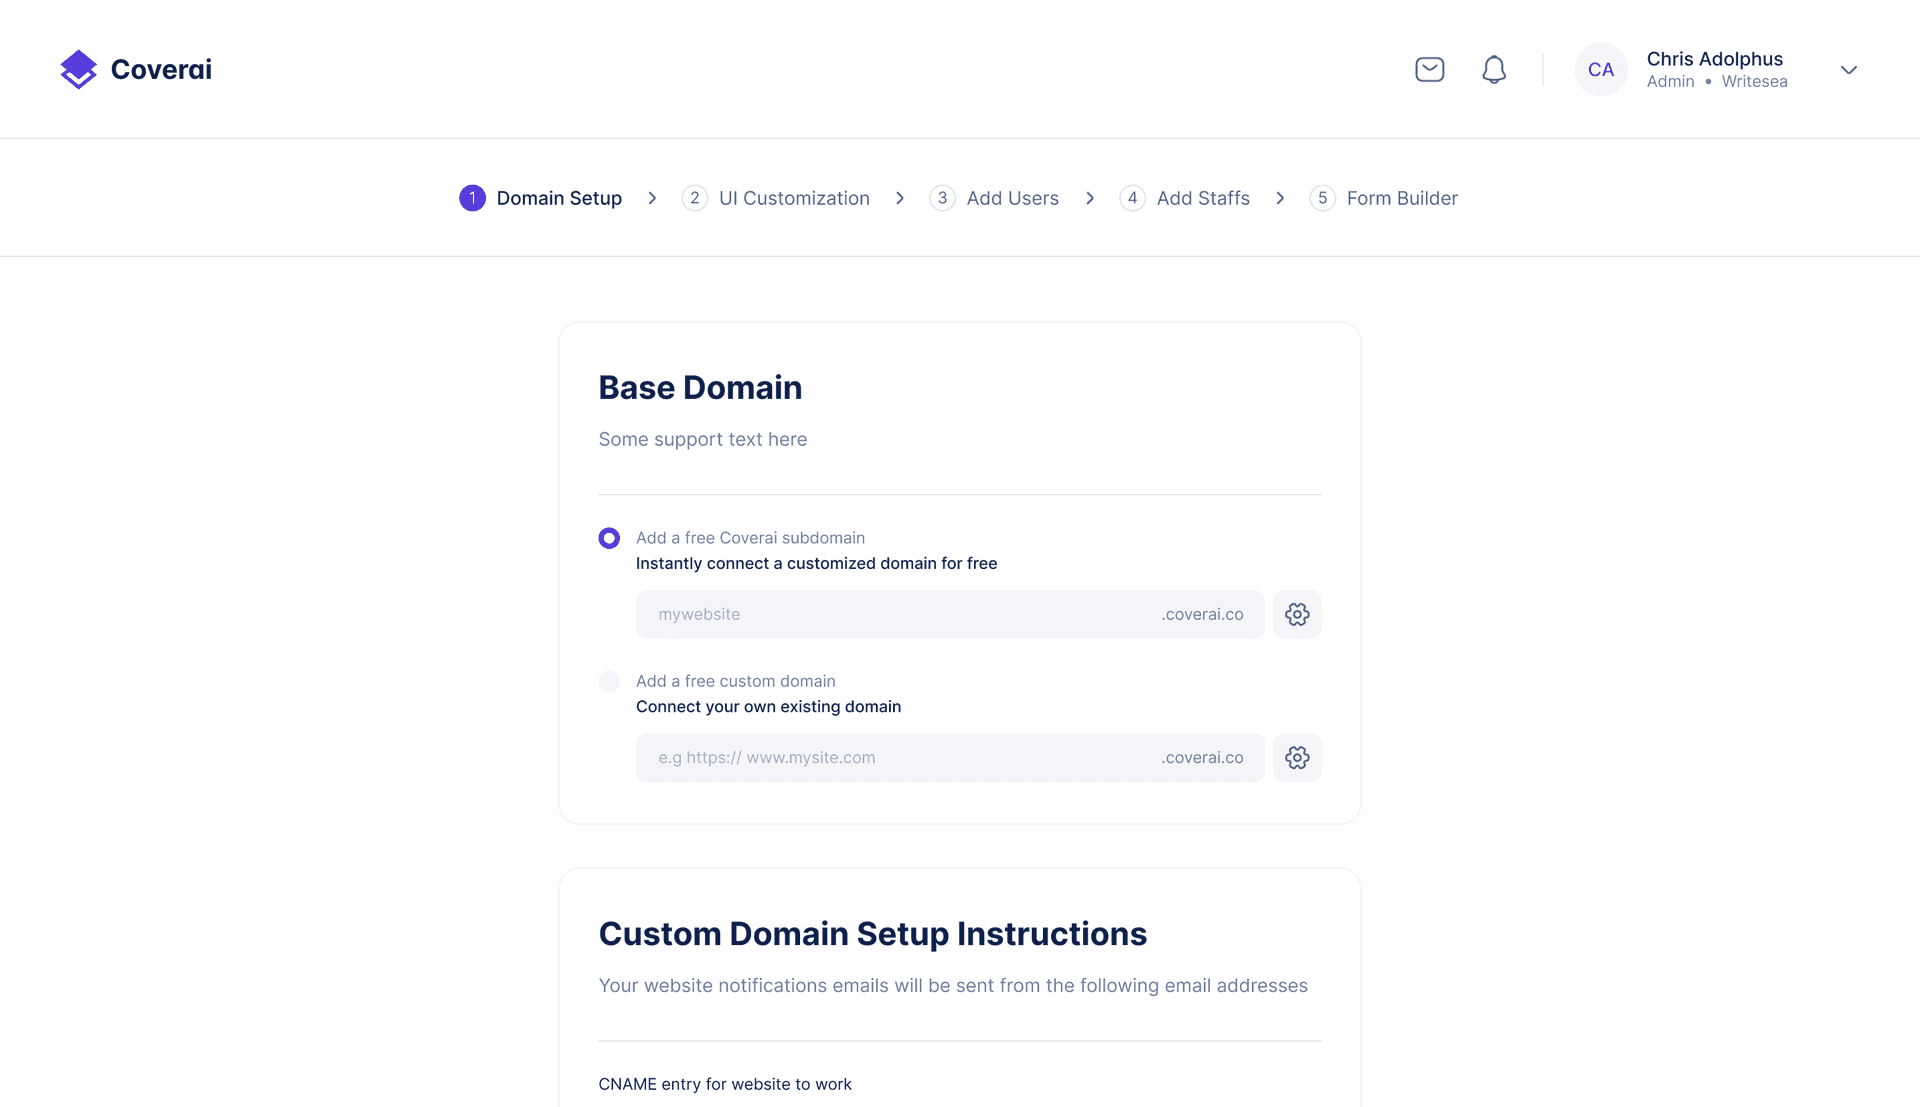Click the step 5 number circle
Image resolution: width=1920 pixels, height=1107 pixels.
pos(1322,198)
